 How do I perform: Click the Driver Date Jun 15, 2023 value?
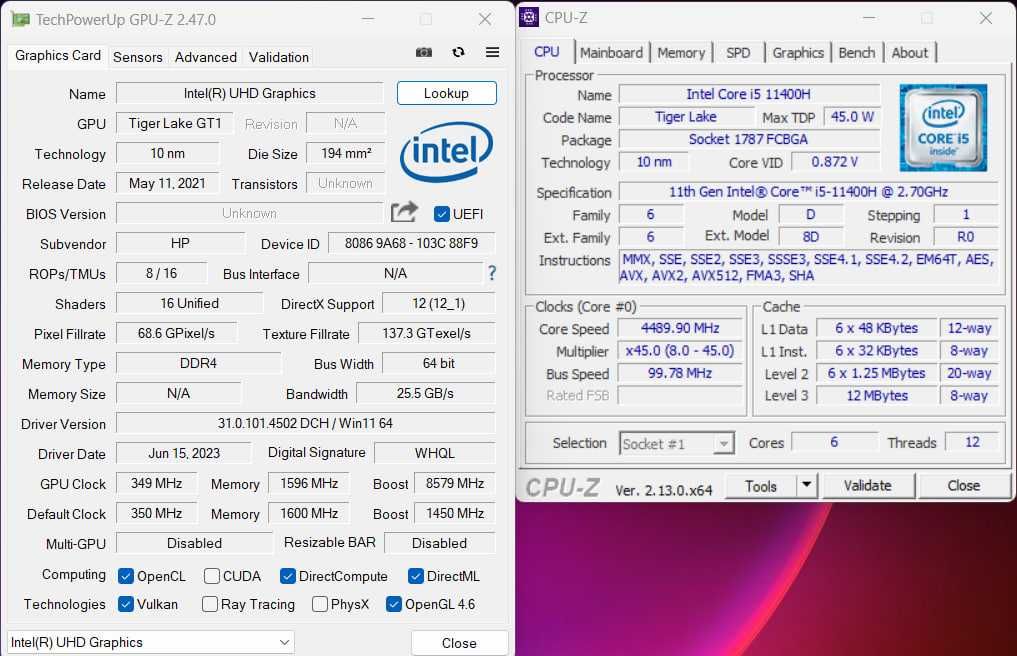tap(184, 454)
